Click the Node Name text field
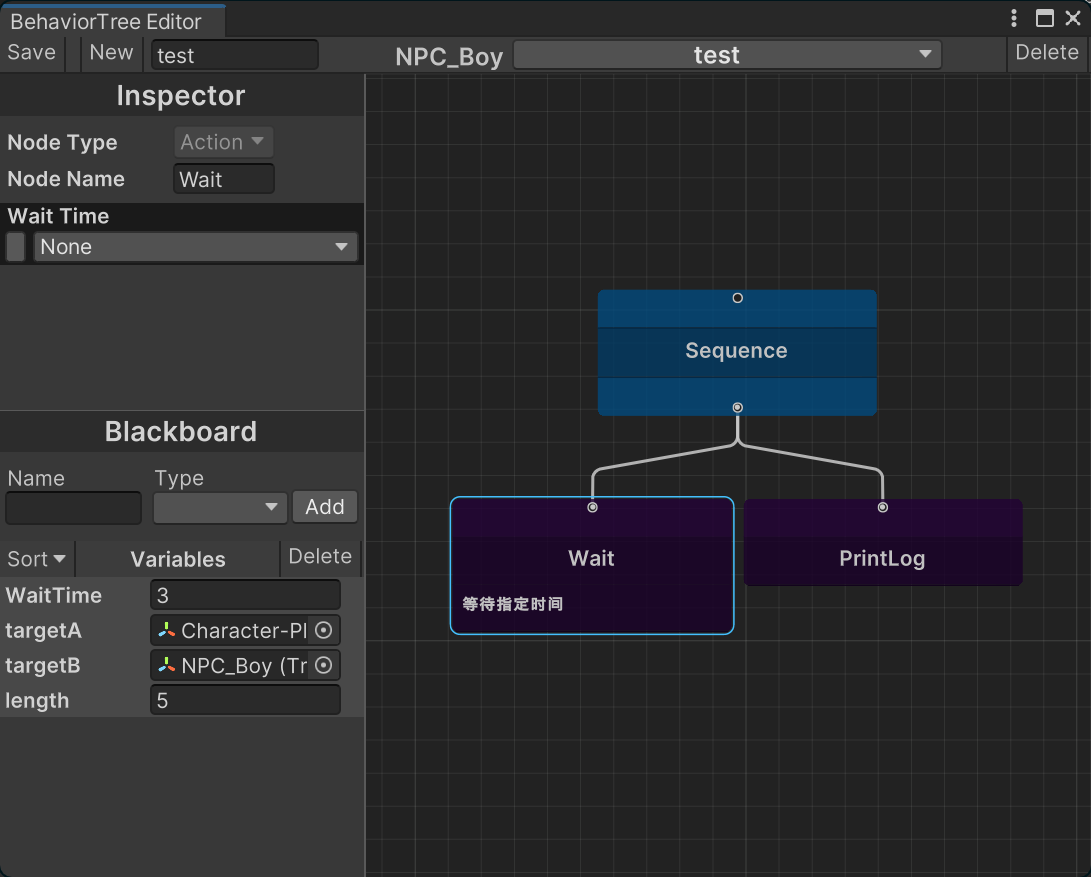1091x877 pixels. [x=223, y=180]
